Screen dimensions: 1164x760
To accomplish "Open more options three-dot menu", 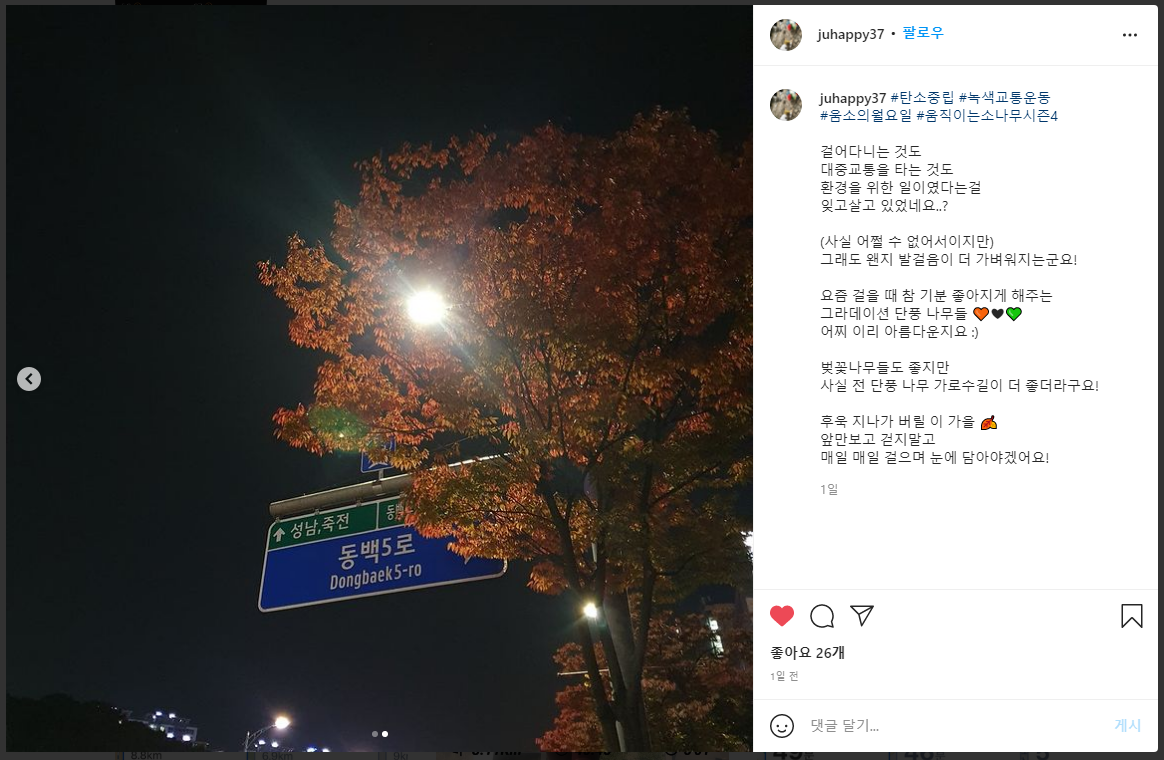I will point(1130,35).
